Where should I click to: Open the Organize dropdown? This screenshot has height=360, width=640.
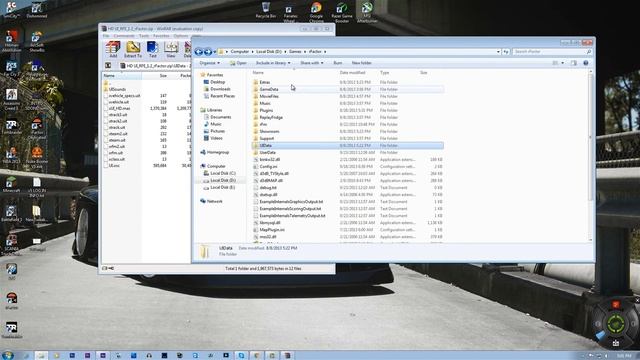(209, 63)
